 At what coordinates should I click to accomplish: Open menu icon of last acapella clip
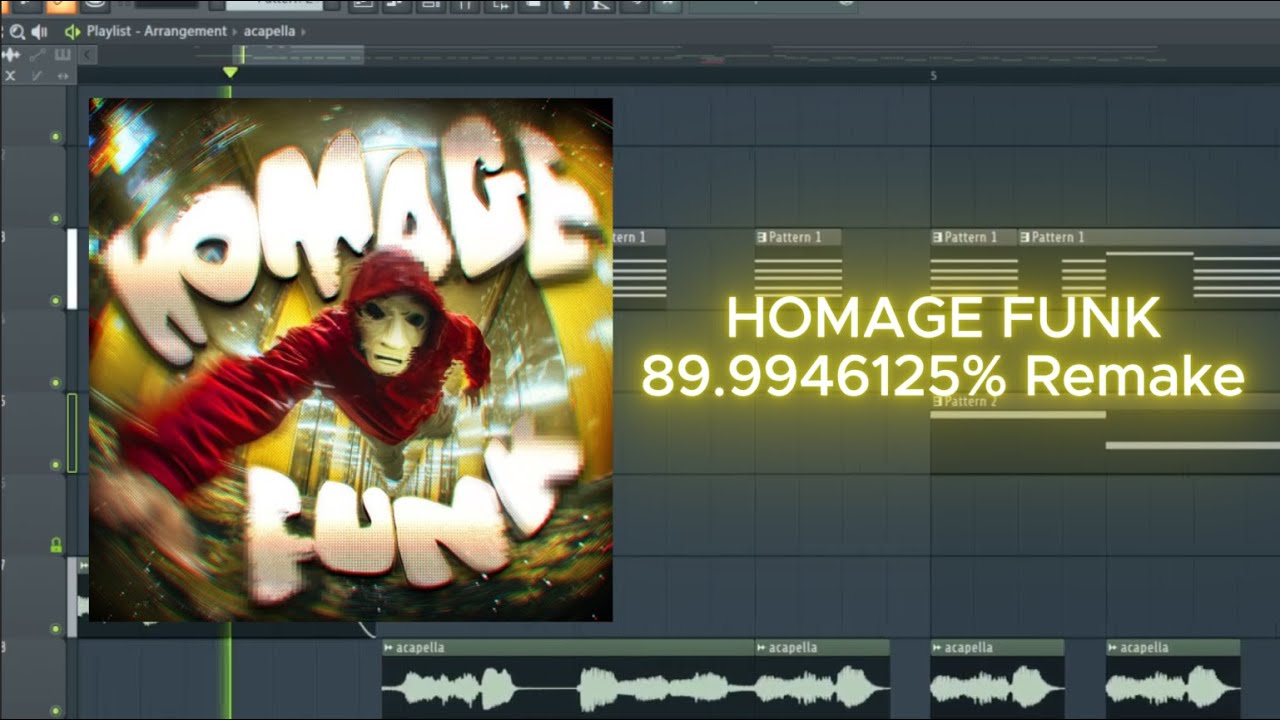pyautogui.click(x=1113, y=648)
